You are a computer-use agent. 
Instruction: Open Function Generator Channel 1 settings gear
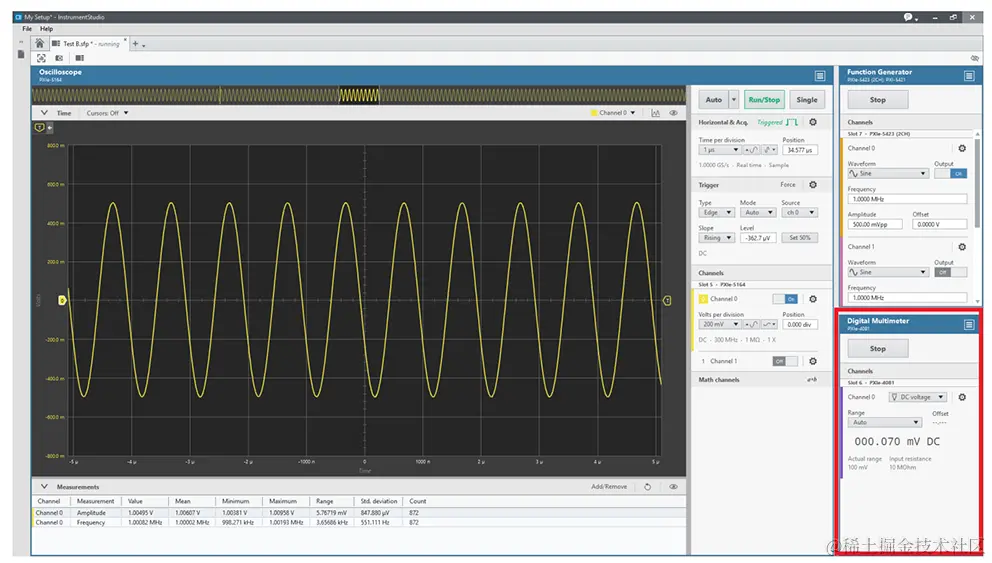[x=962, y=247]
